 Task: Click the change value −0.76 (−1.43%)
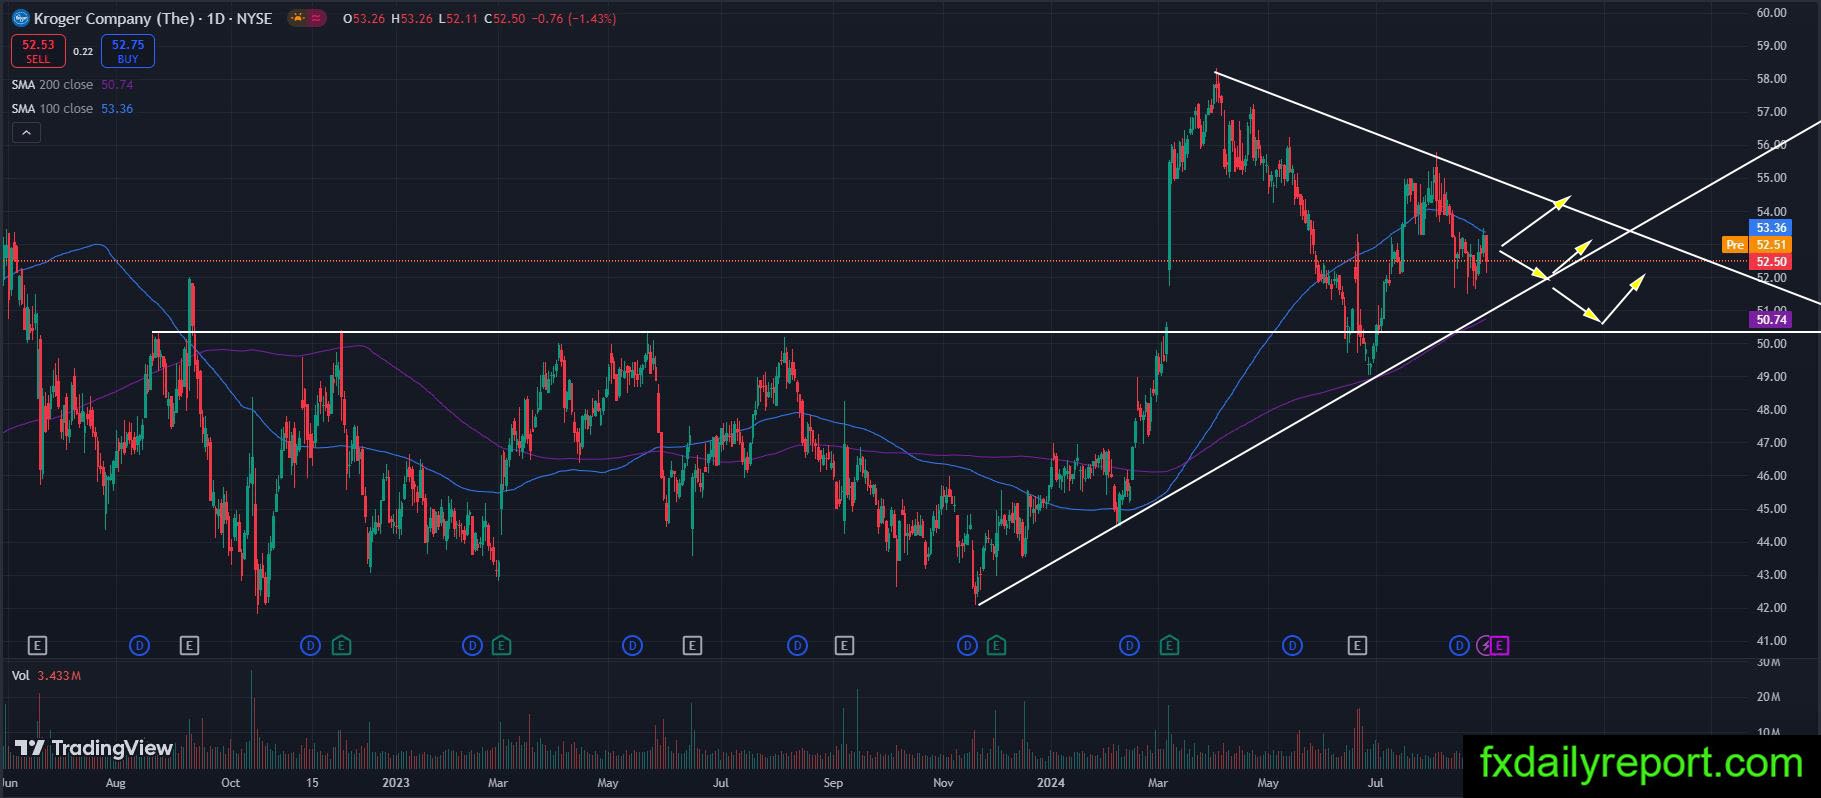click(573, 19)
